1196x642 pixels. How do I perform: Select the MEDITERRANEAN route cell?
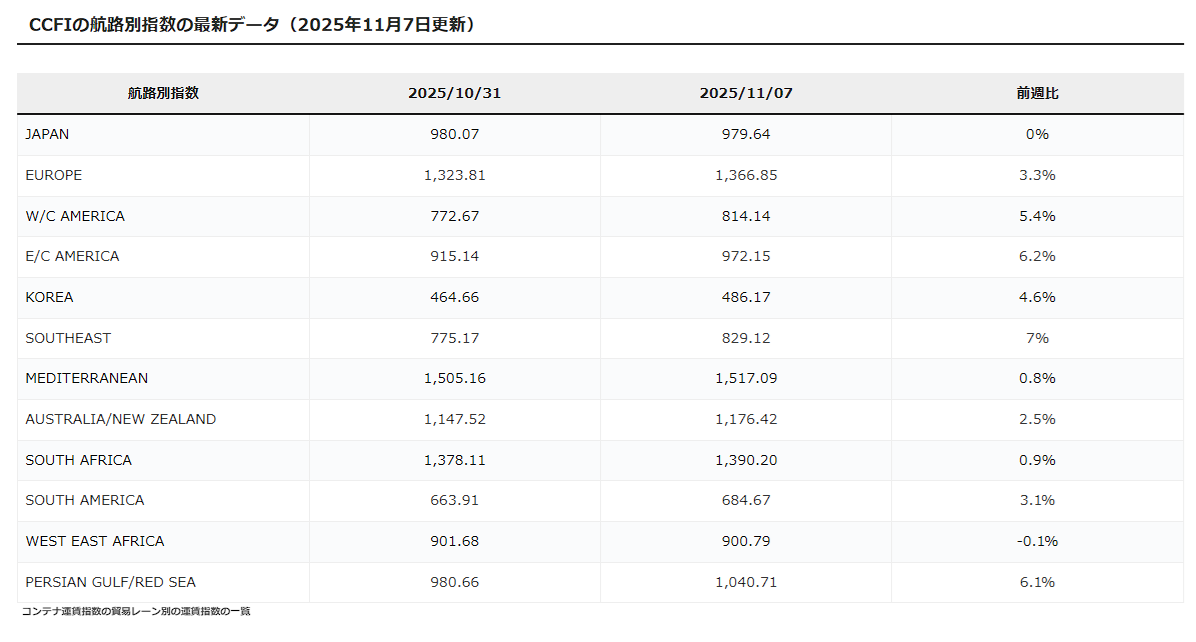(87, 378)
